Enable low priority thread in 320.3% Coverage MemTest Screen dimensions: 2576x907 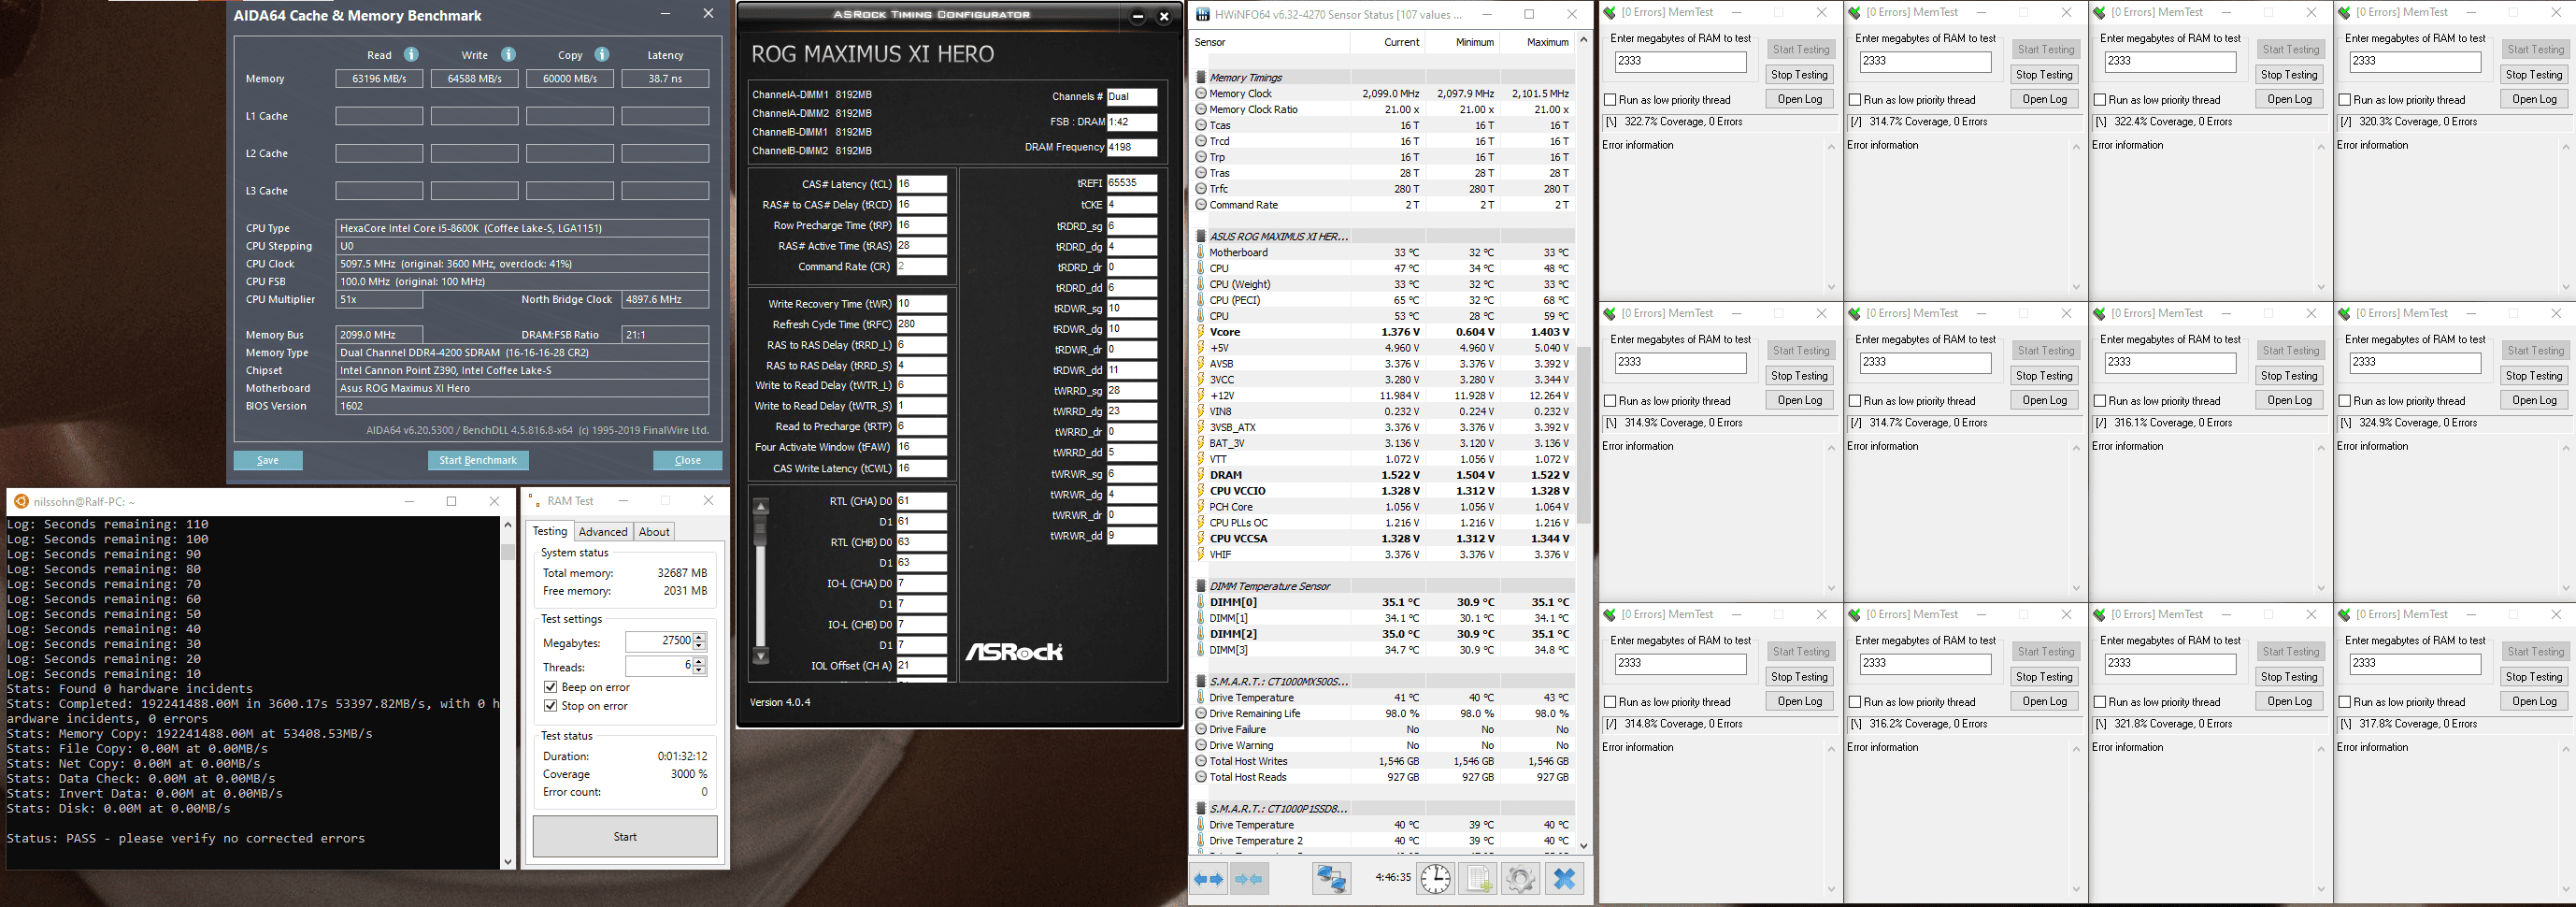point(2345,100)
